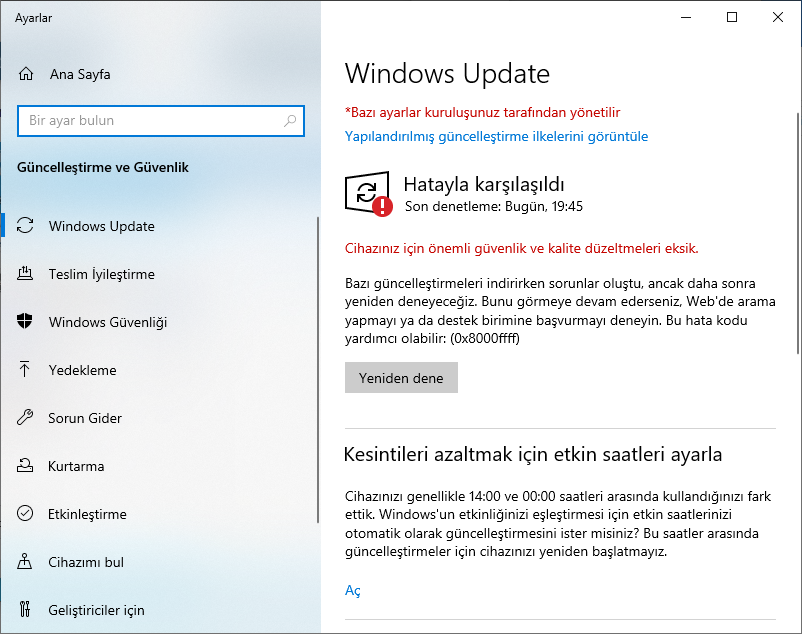Minimize the Ayarlar window

click(x=686, y=17)
